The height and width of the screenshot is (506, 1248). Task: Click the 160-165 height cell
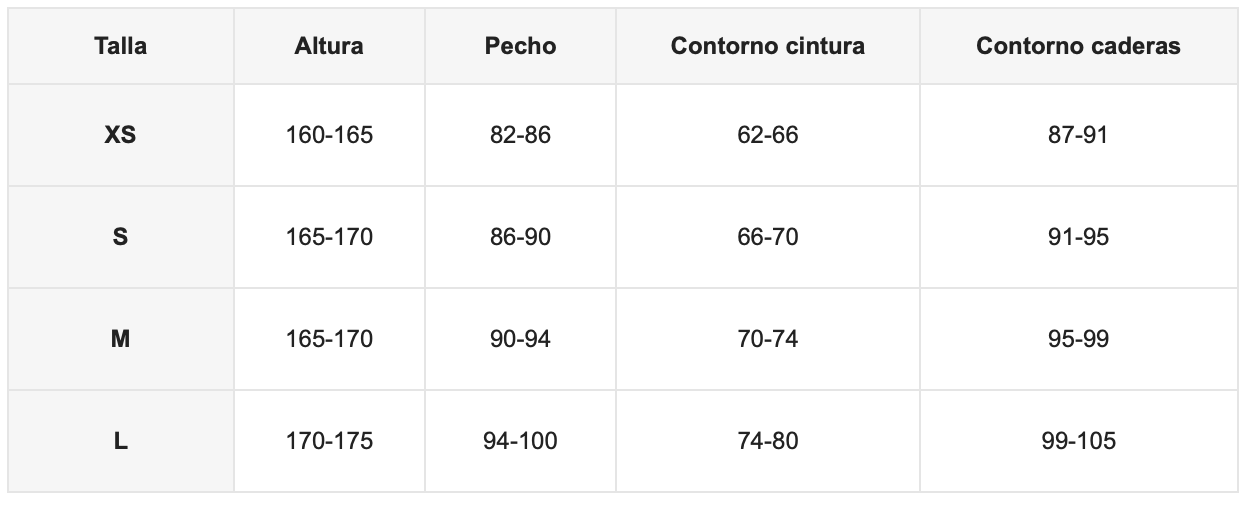(329, 135)
